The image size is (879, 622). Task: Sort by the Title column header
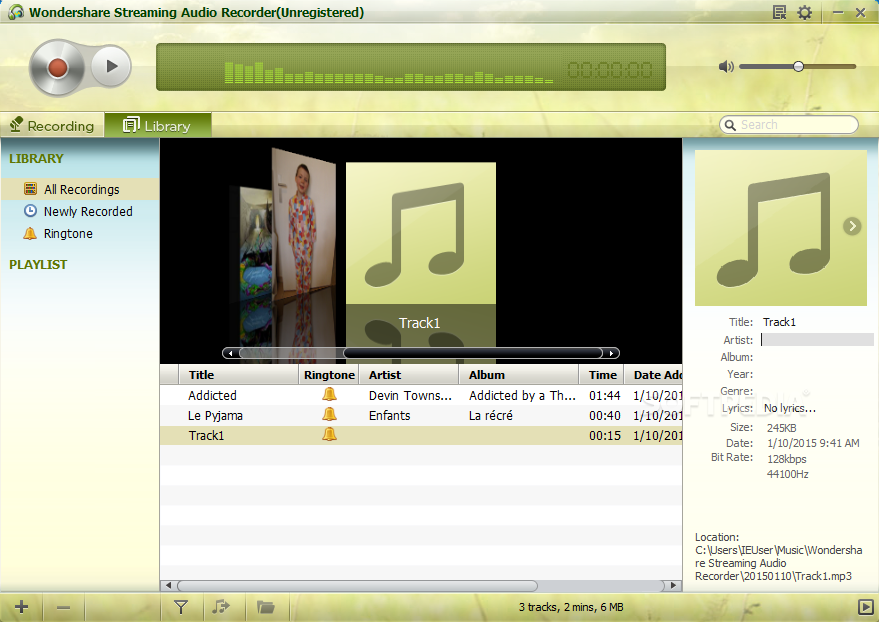(x=239, y=375)
